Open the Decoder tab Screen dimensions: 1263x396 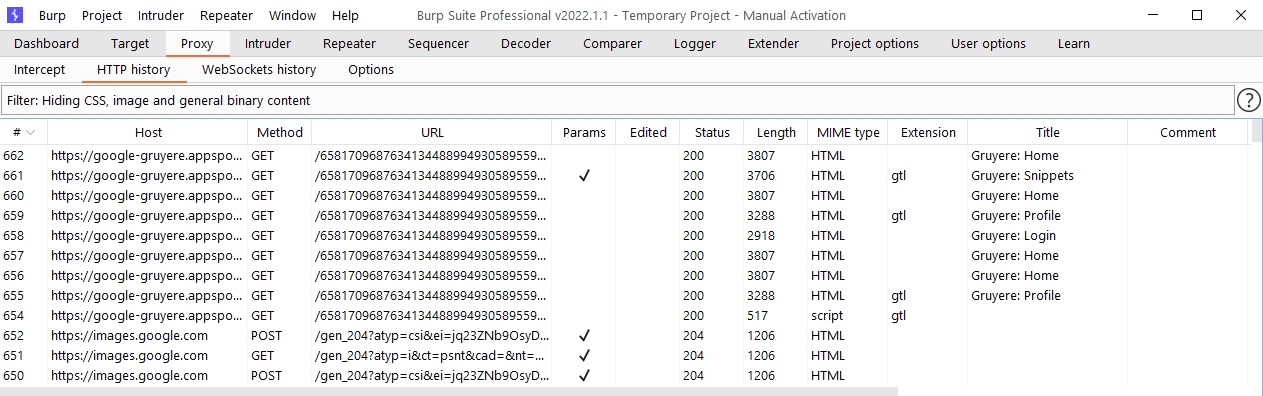tap(526, 44)
